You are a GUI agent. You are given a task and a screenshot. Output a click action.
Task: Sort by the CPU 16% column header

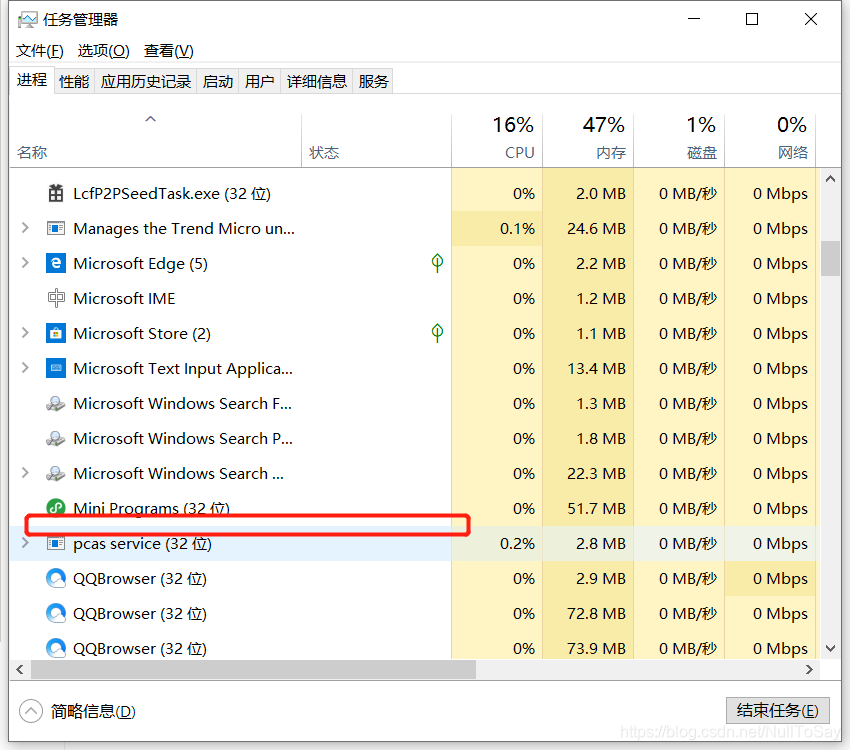[497, 140]
